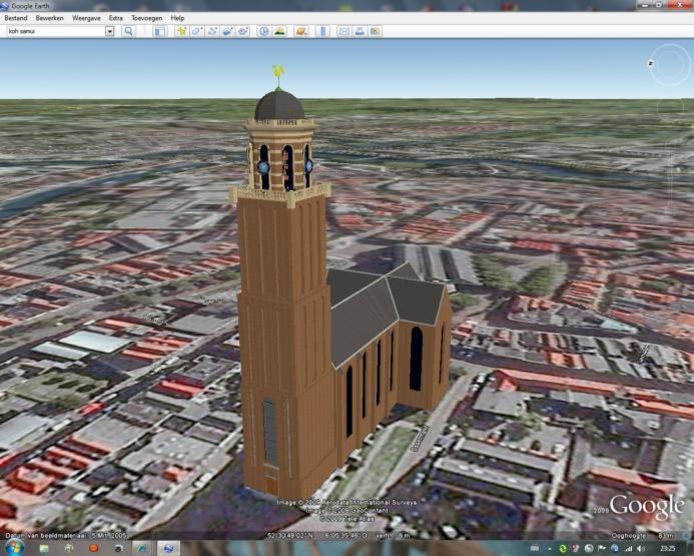
Task: Click the search magnifier button
Action: [128, 31]
